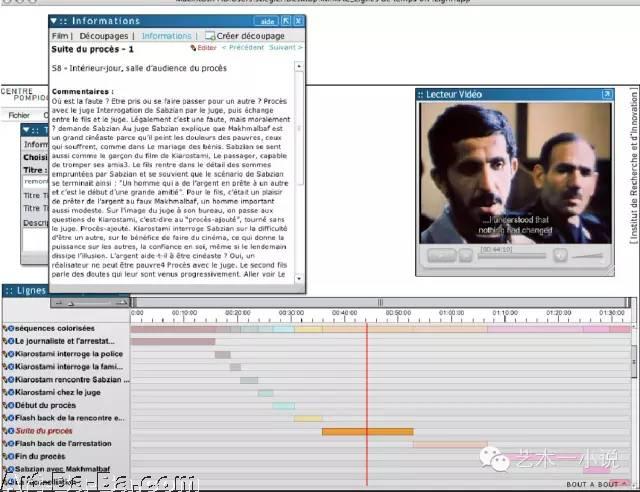640x492 pixels.
Task: Click the zoom-in plus at the timeline zoom slider
Action: 122,303
